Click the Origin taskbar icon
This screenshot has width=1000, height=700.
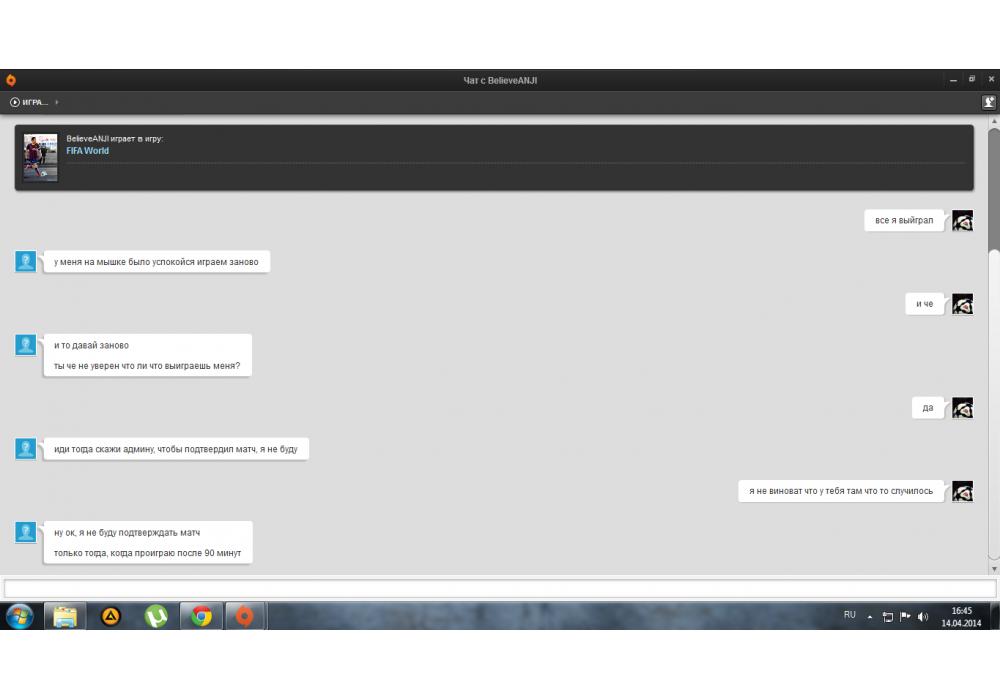245,616
